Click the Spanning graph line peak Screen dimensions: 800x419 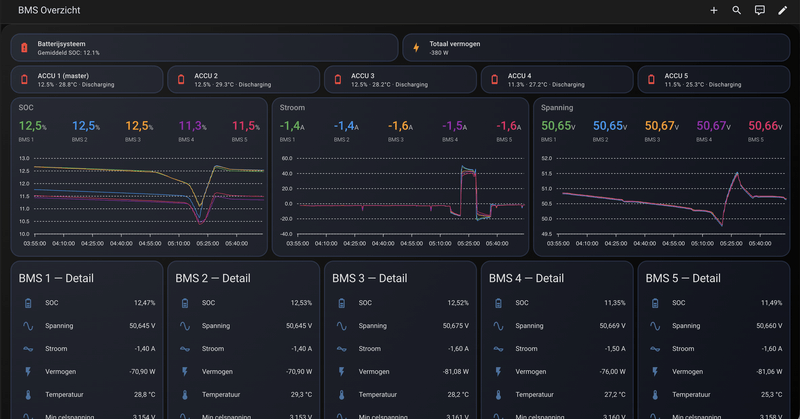737,174
